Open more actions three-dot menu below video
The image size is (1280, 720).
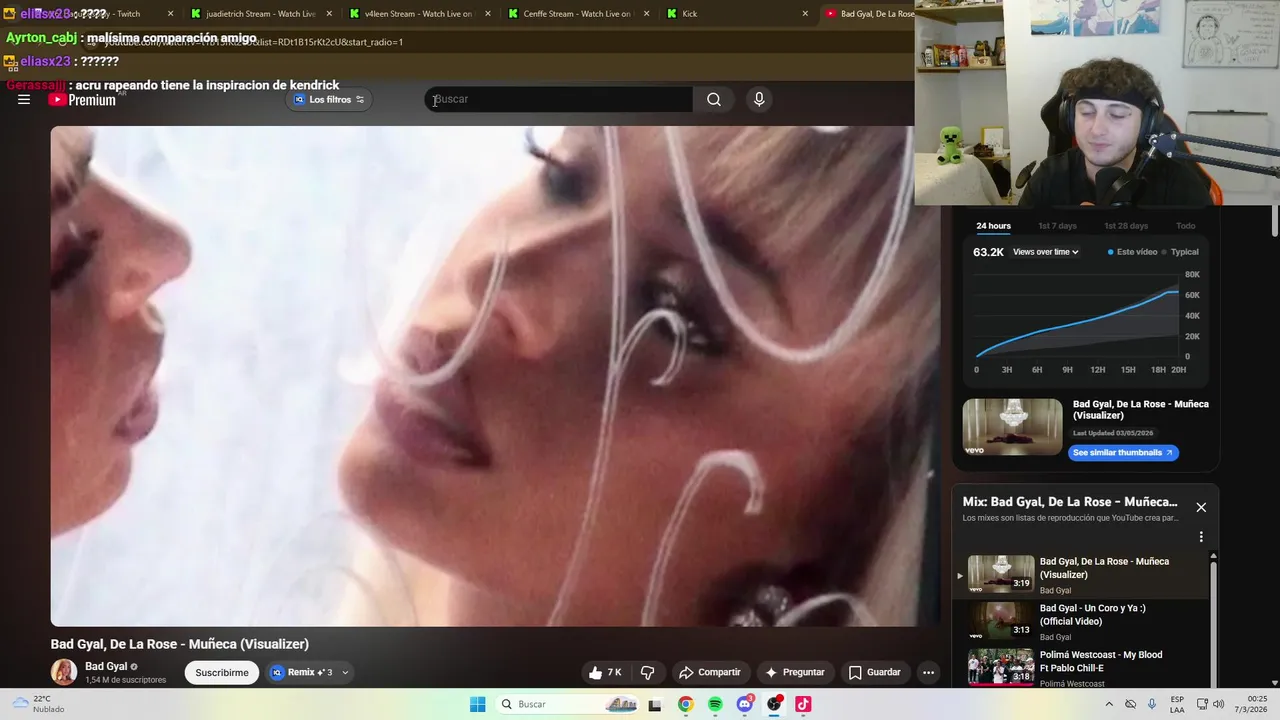tap(928, 672)
